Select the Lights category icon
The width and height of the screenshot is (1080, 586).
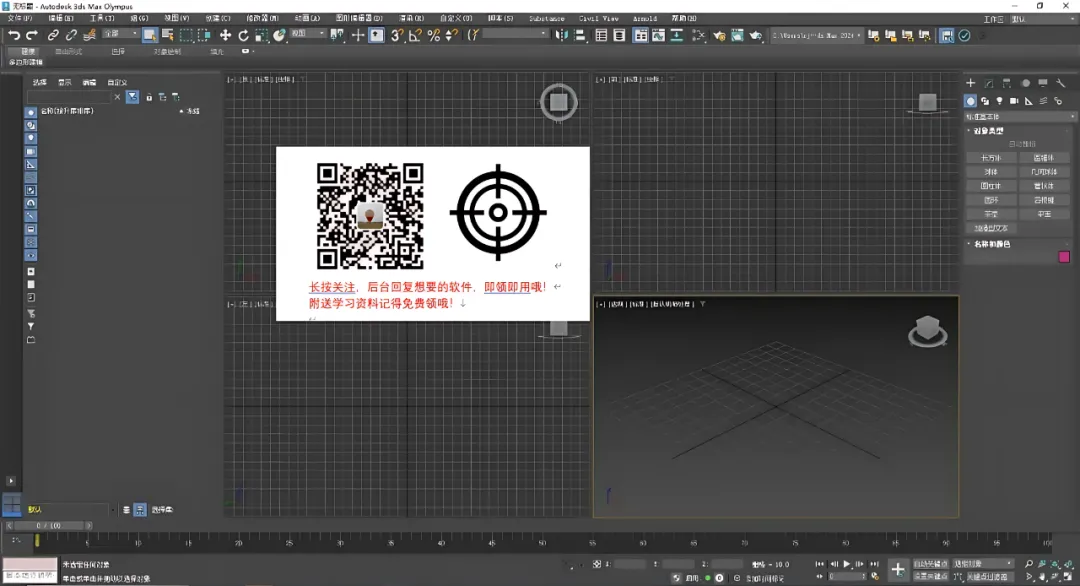tap(999, 101)
